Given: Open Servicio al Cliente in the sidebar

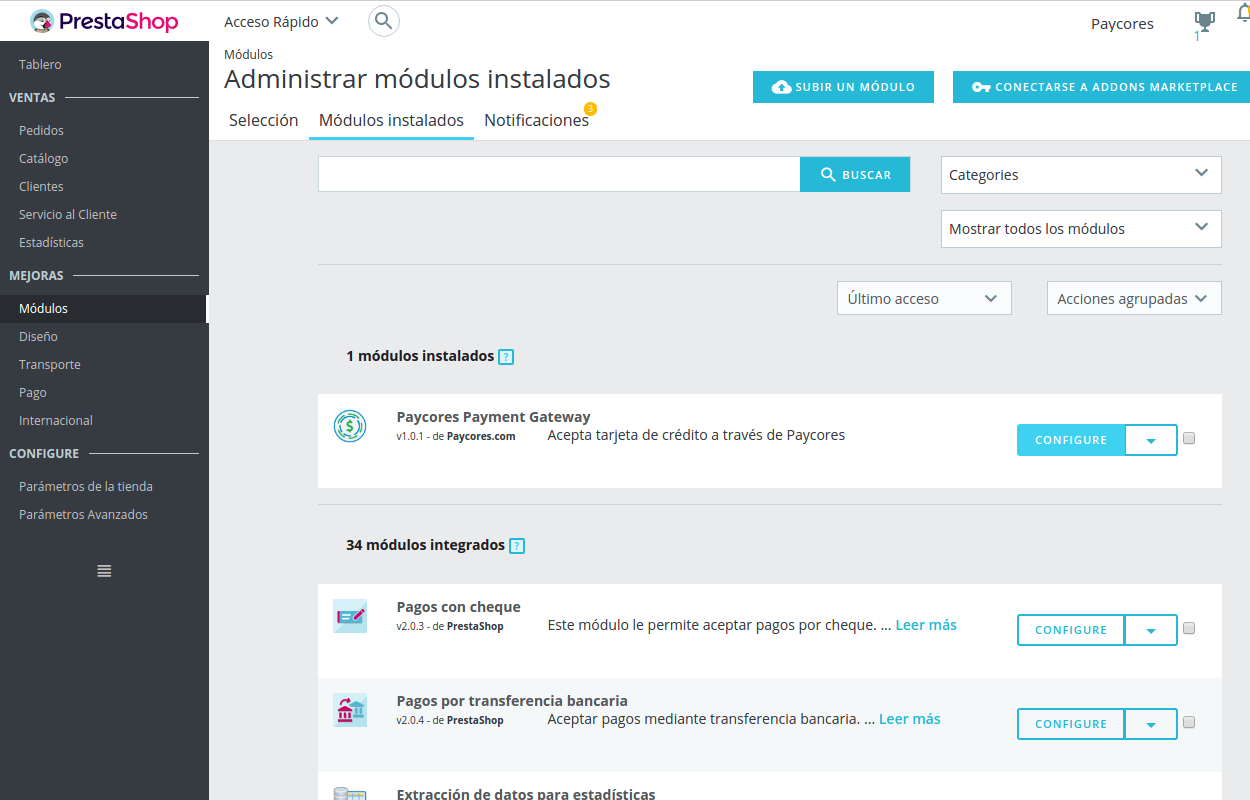Looking at the screenshot, I should pos(68,214).
